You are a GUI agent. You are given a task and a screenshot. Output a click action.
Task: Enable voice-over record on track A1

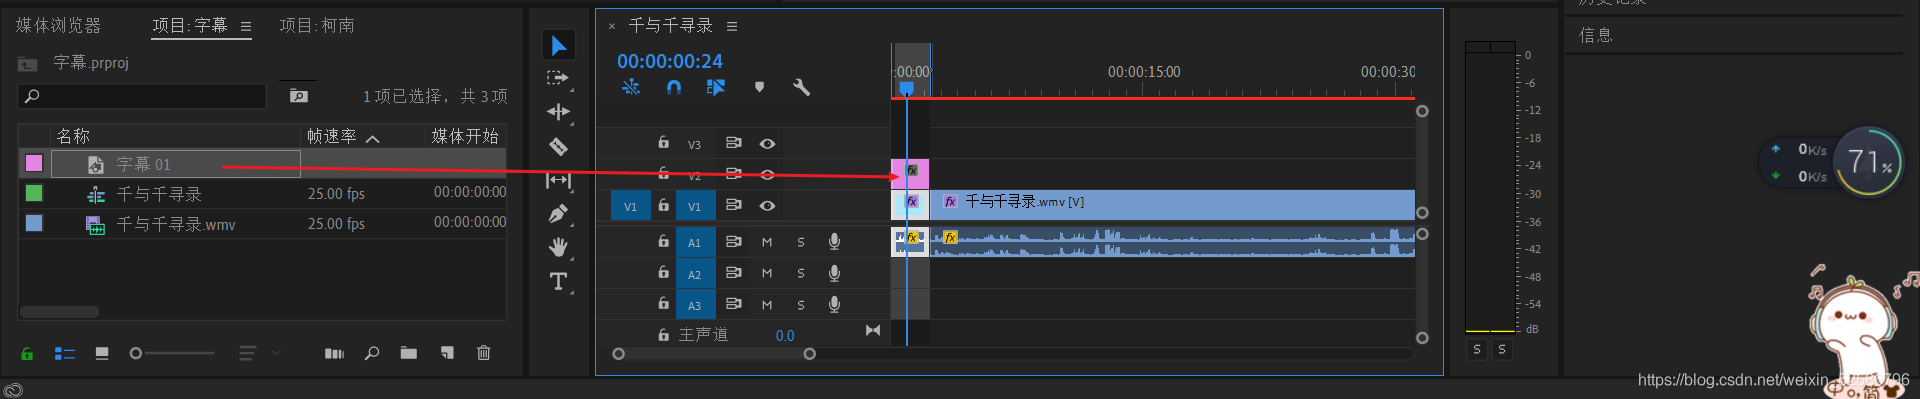click(834, 241)
